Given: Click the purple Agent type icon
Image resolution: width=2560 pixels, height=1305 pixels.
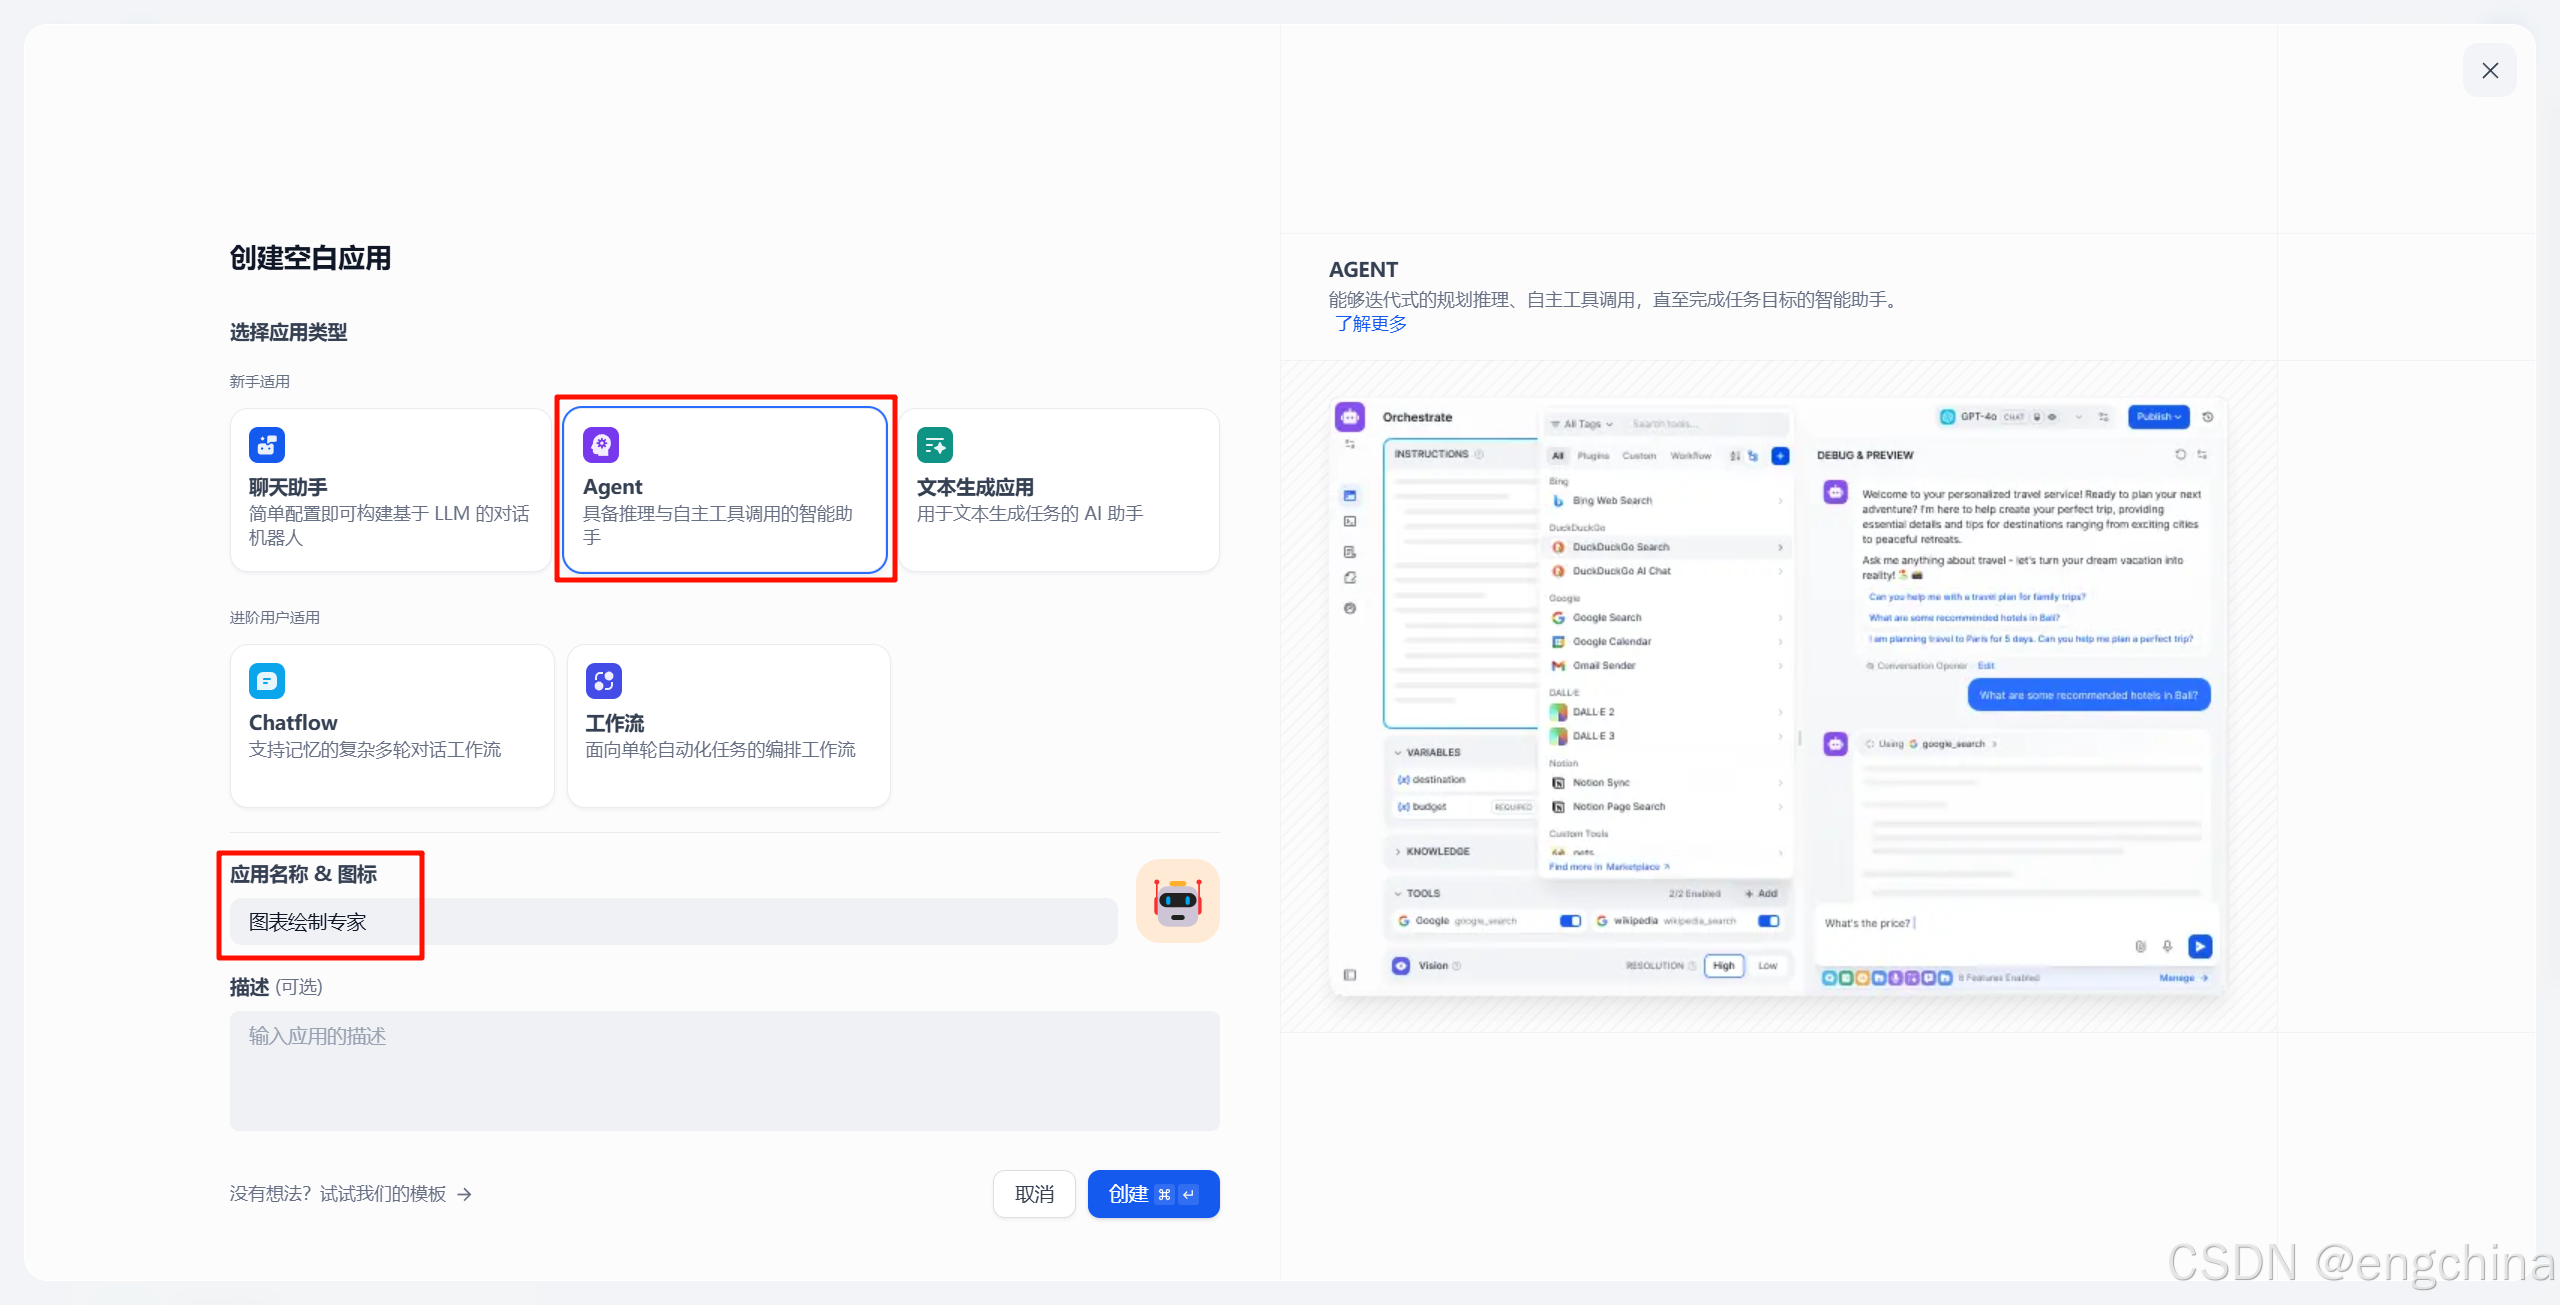Looking at the screenshot, I should point(601,445).
